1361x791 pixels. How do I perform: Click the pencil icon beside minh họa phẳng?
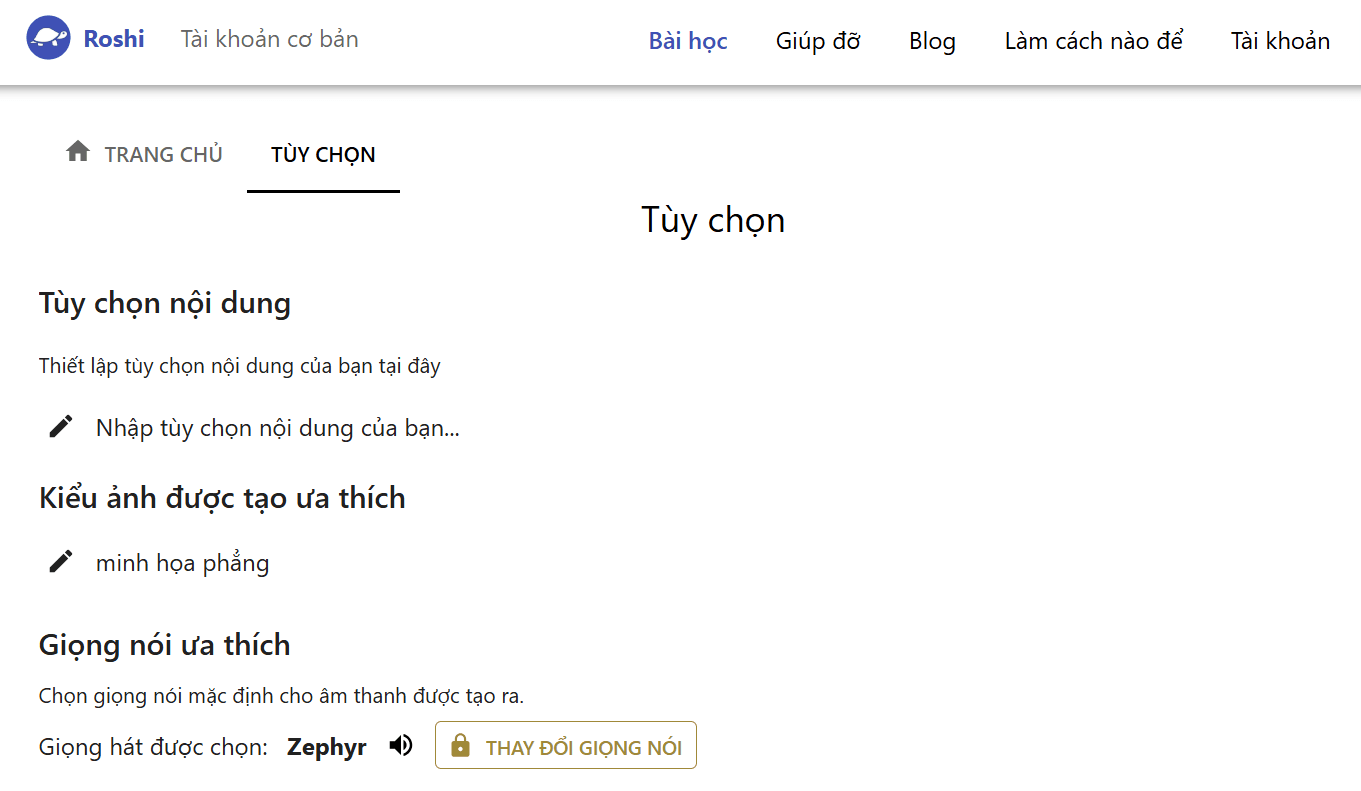click(x=59, y=561)
